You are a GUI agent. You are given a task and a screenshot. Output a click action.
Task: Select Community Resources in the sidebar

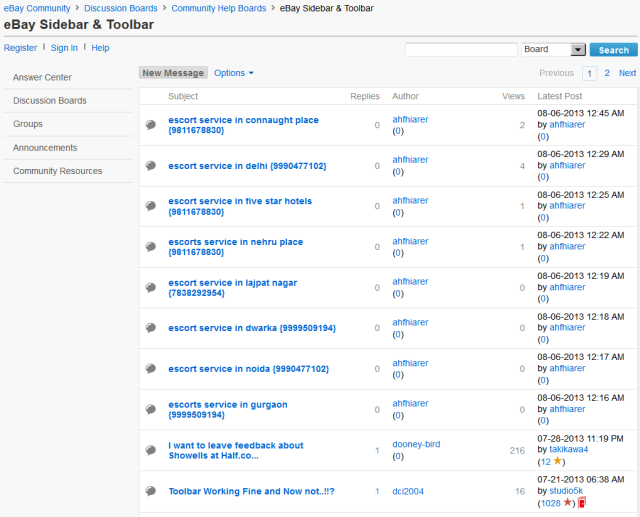pos(57,171)
